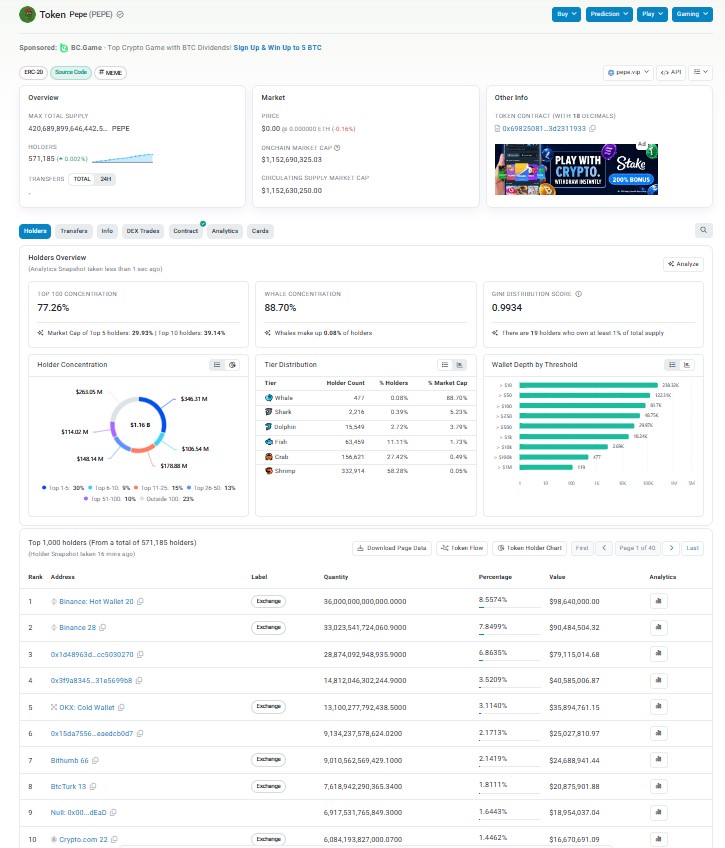Open analytics for rank 6 holder
725x848 pixels.
pos(659,733)
